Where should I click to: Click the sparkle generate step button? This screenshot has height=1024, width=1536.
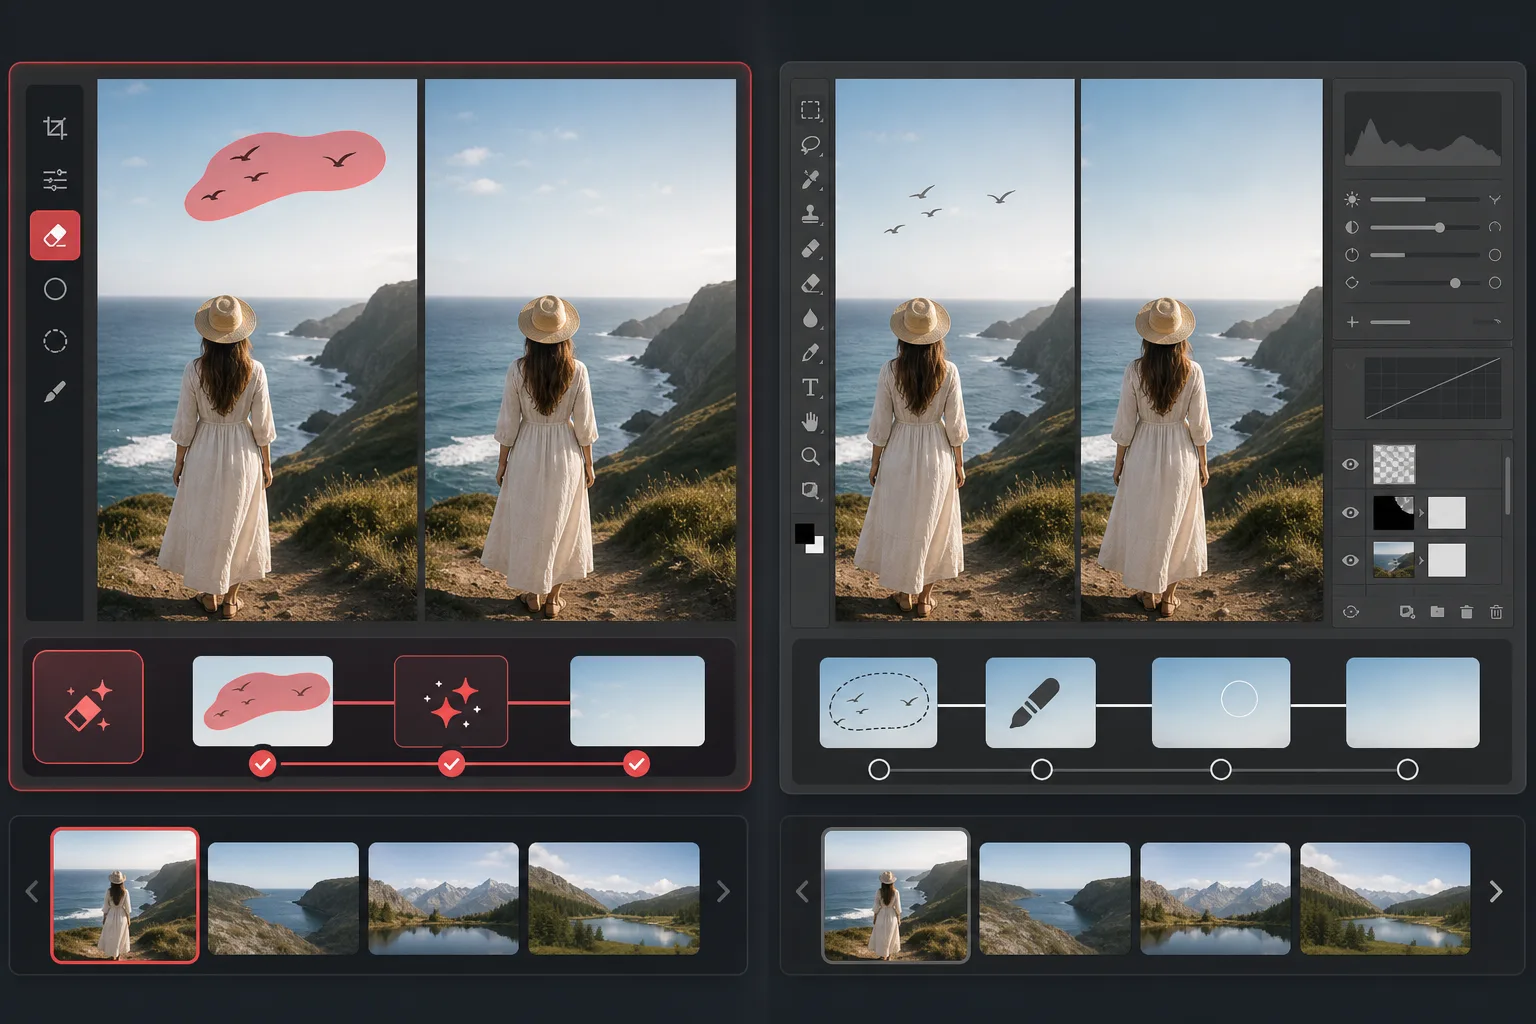[x=451, y=702]
